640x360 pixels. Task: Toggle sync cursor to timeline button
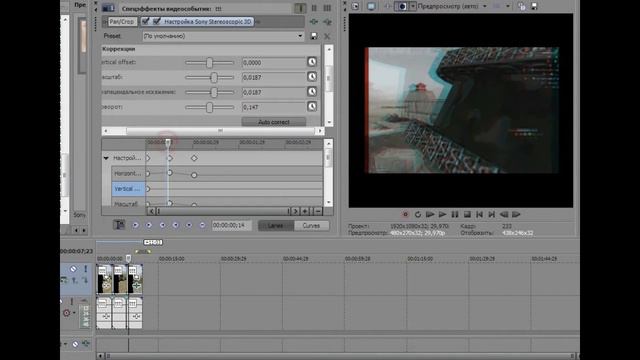pyautogui.click(x=119, y=225)
